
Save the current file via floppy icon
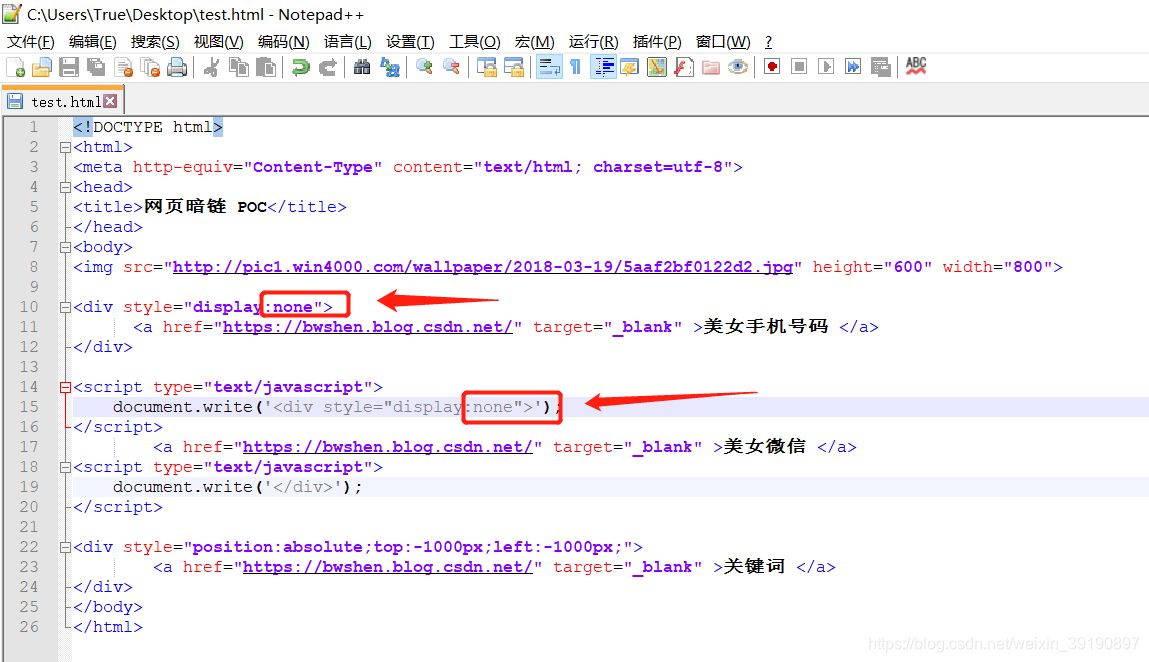tap(69, 67)
